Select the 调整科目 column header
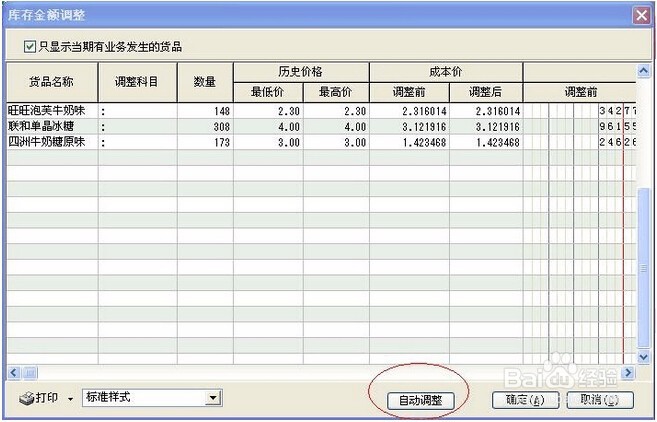Viewport: 657px width, 422px height. pos(137,82)
